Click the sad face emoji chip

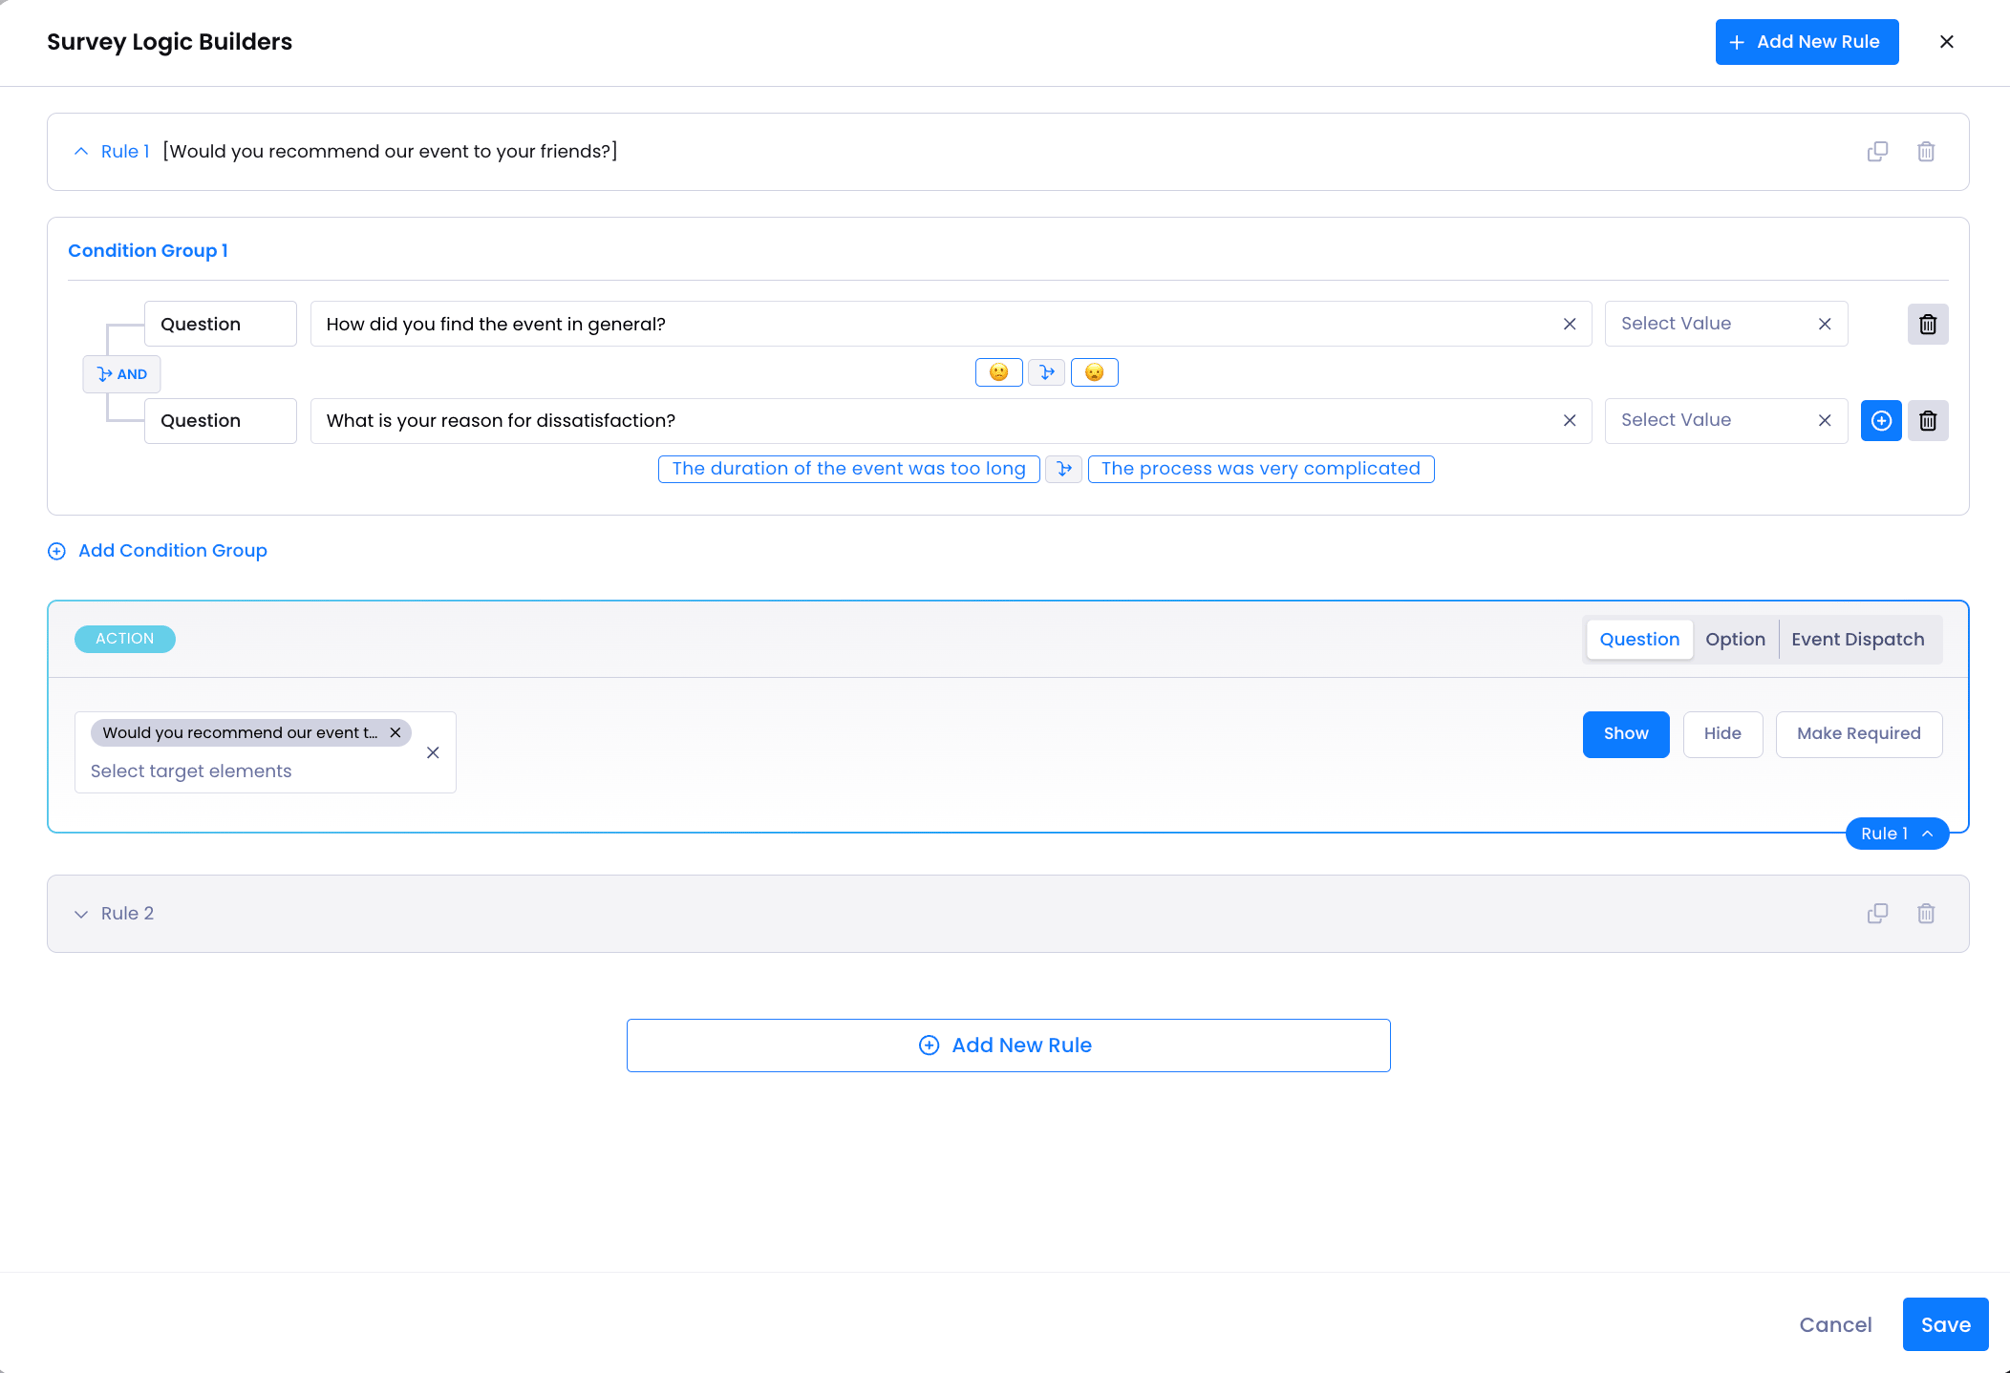click(1094, 372)
